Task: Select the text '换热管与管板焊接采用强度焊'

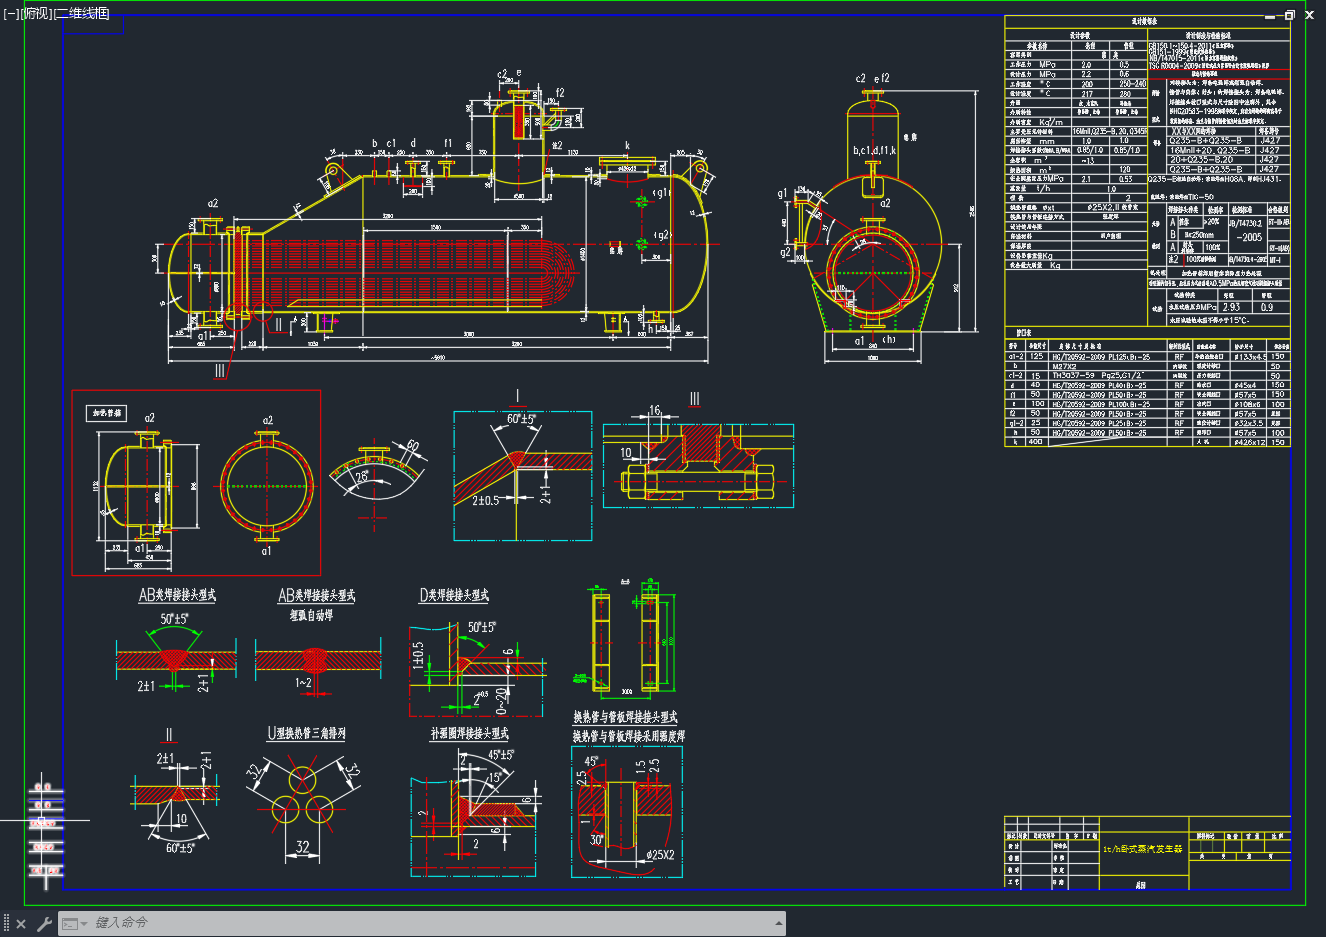Action: pyautogui.click(x=629, y=736)
